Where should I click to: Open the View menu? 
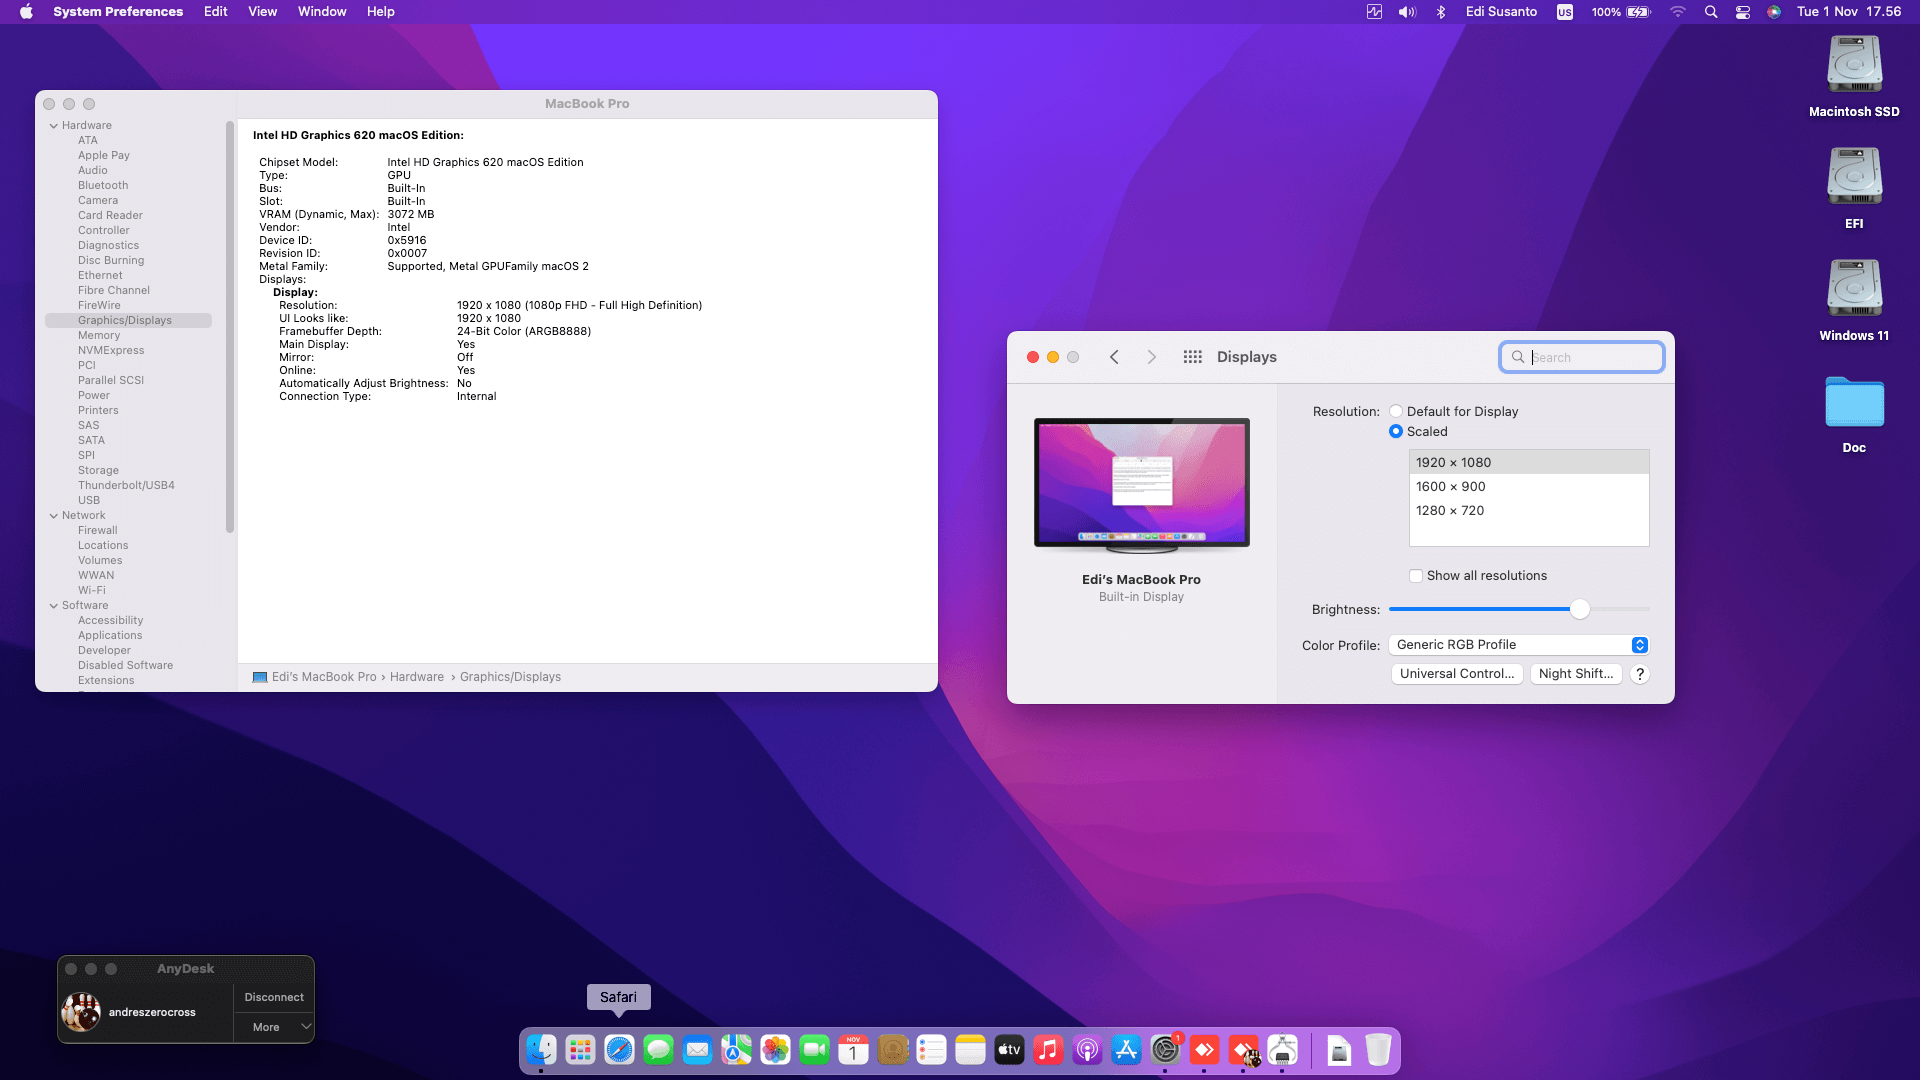(262, 12)
